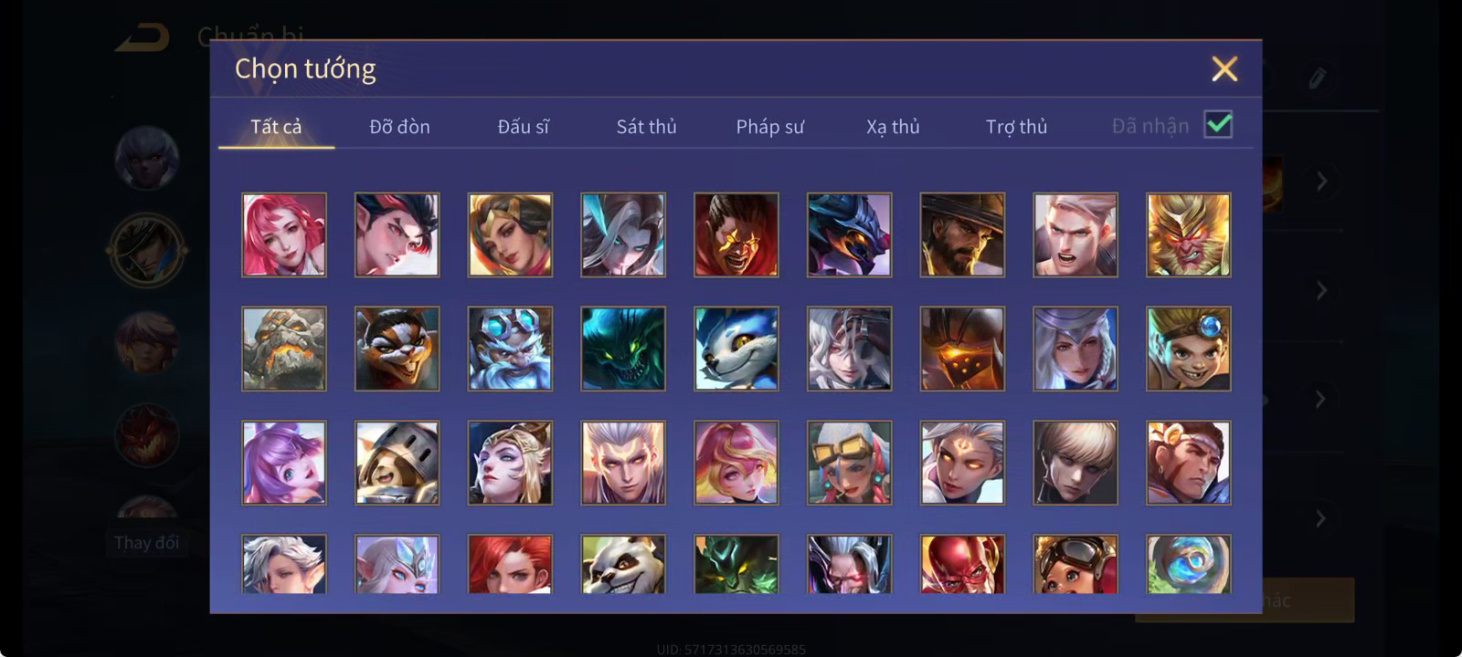Screen dimensions: 1462x657
Task: Go back with the return arrow
Action: 141,38
